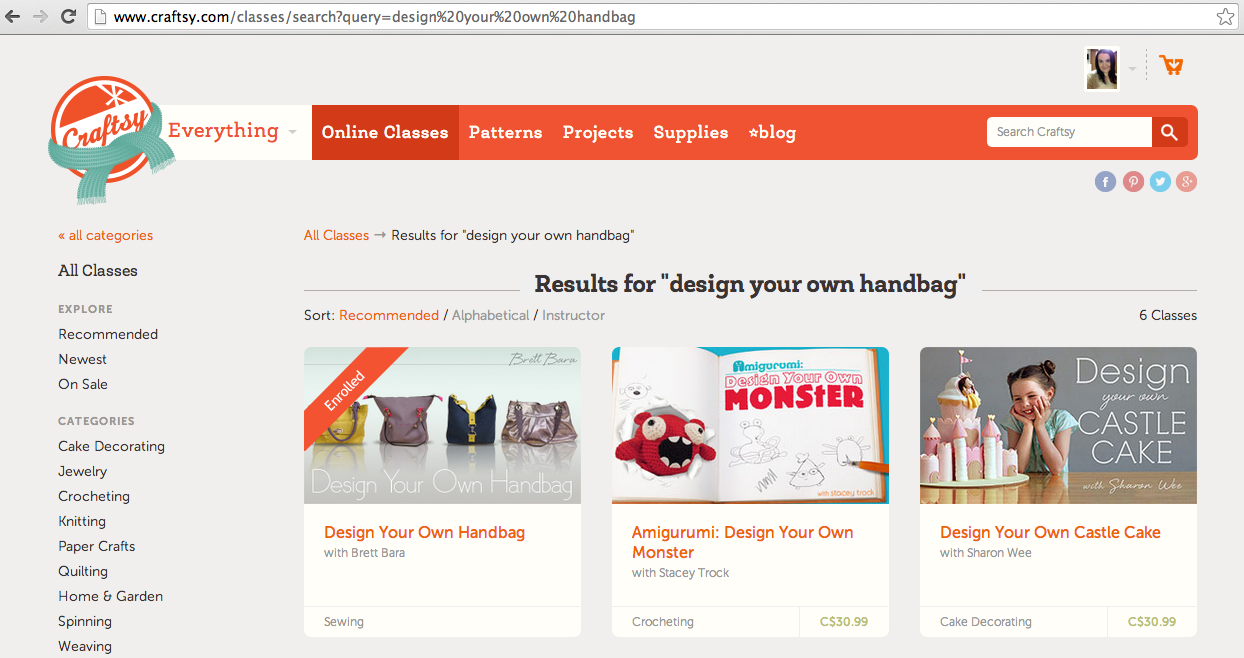Open the Newest explore link
This screenshot has height=658, width=1244.
(x=82, y=359)
